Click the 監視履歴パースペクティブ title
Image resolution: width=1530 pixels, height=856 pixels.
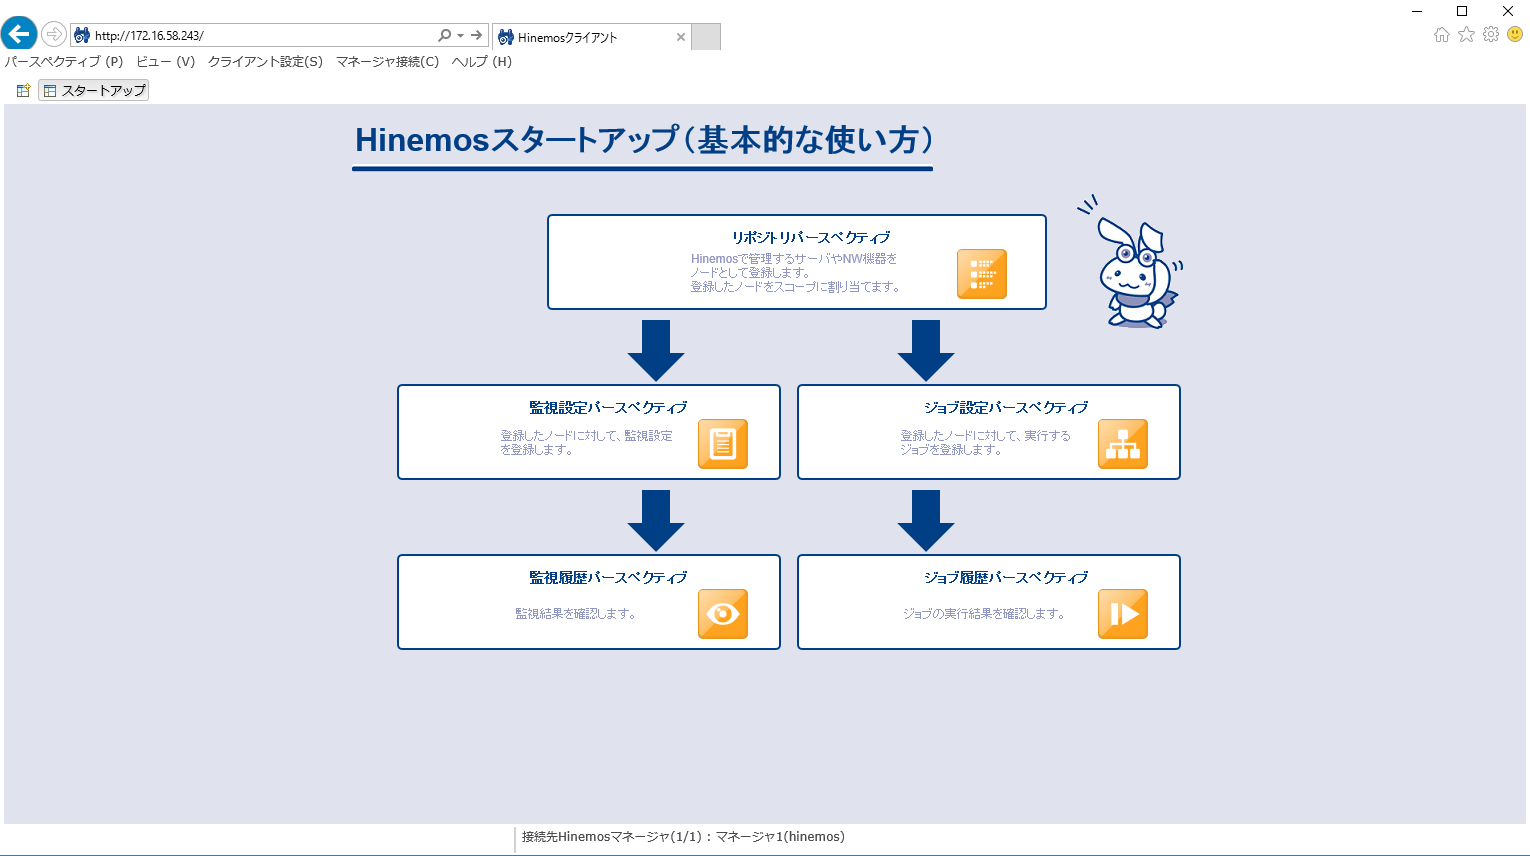click(x=608, y=578)
